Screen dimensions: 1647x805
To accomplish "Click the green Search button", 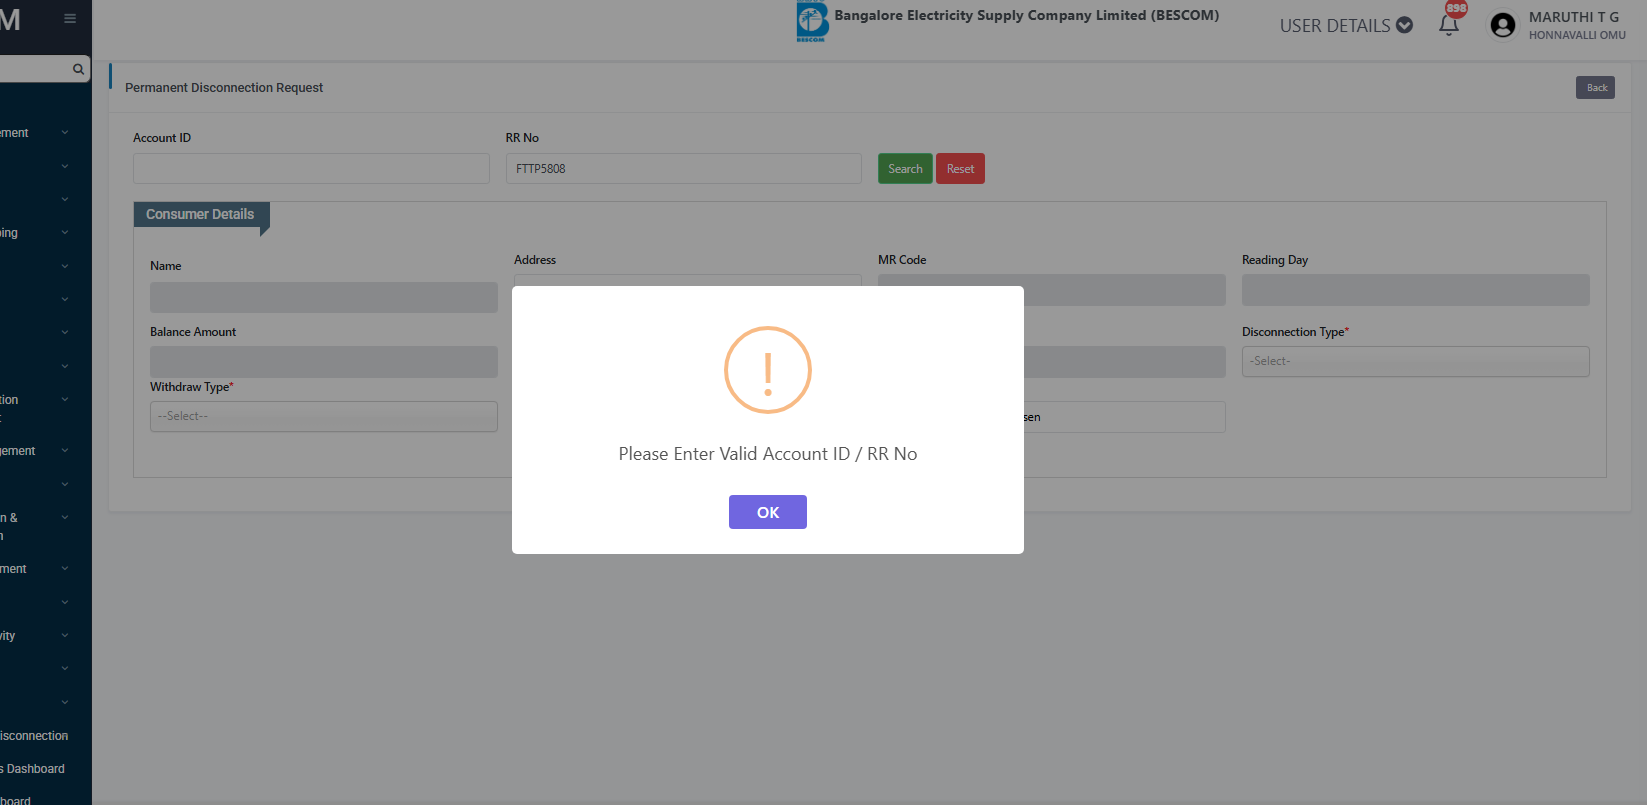I will 905,169.
